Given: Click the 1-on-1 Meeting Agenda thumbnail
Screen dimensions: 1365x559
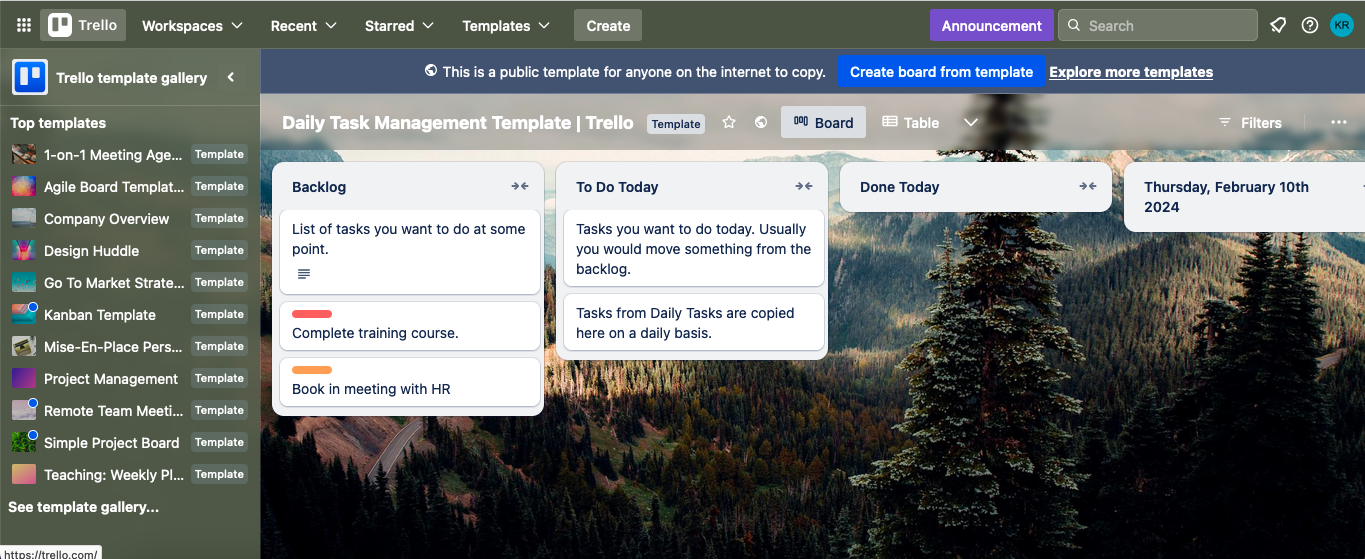Looking at the screenshot, I should tap(24, 154).
